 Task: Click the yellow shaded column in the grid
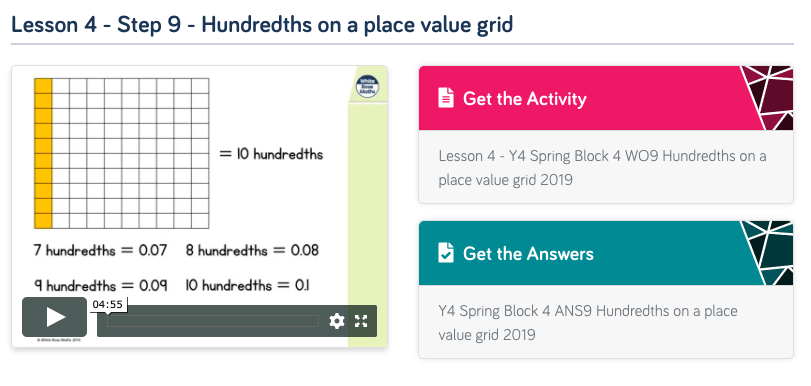tap(43, 153)
